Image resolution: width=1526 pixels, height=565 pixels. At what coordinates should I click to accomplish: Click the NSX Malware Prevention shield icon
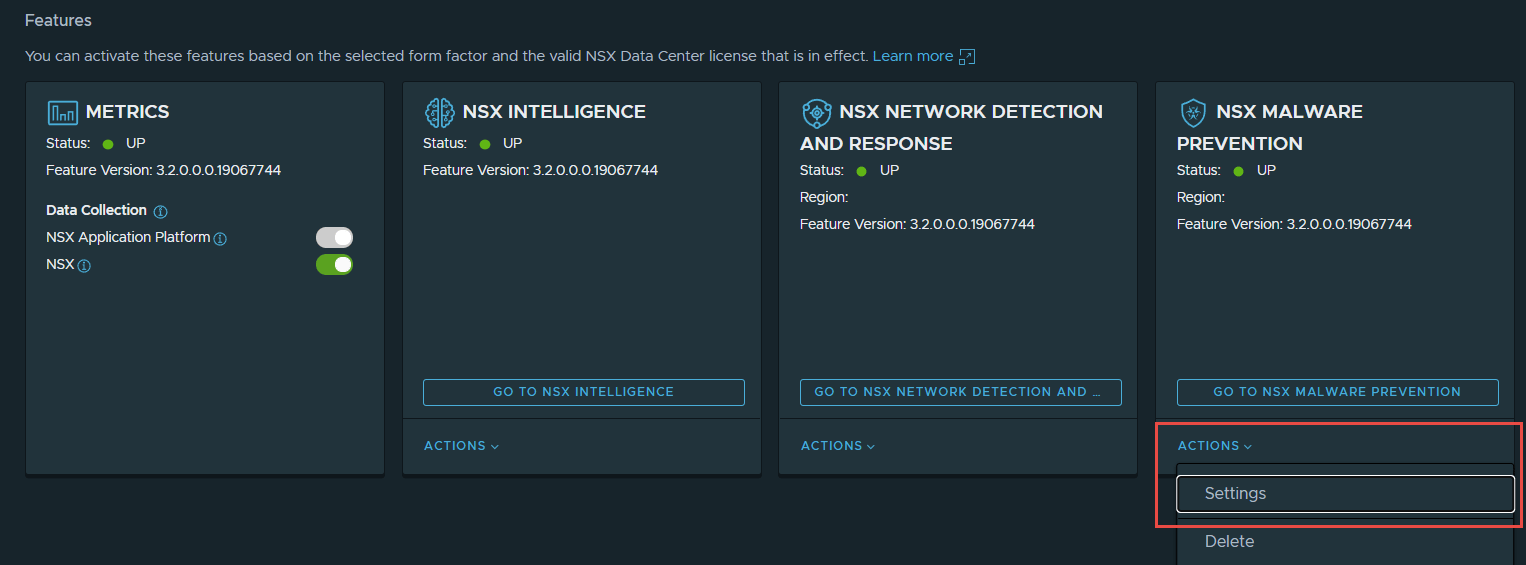pyautogui.click(x=1193, y=112)
